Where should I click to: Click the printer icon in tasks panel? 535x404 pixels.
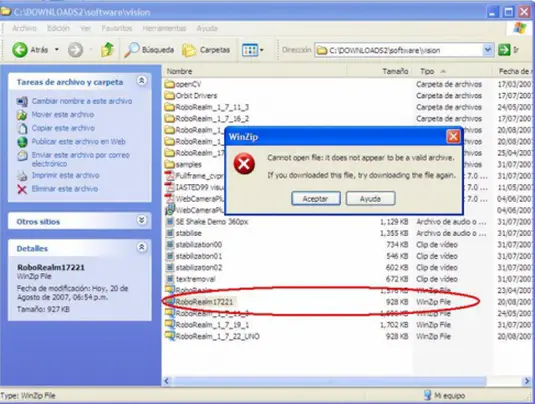click(22, 176)
